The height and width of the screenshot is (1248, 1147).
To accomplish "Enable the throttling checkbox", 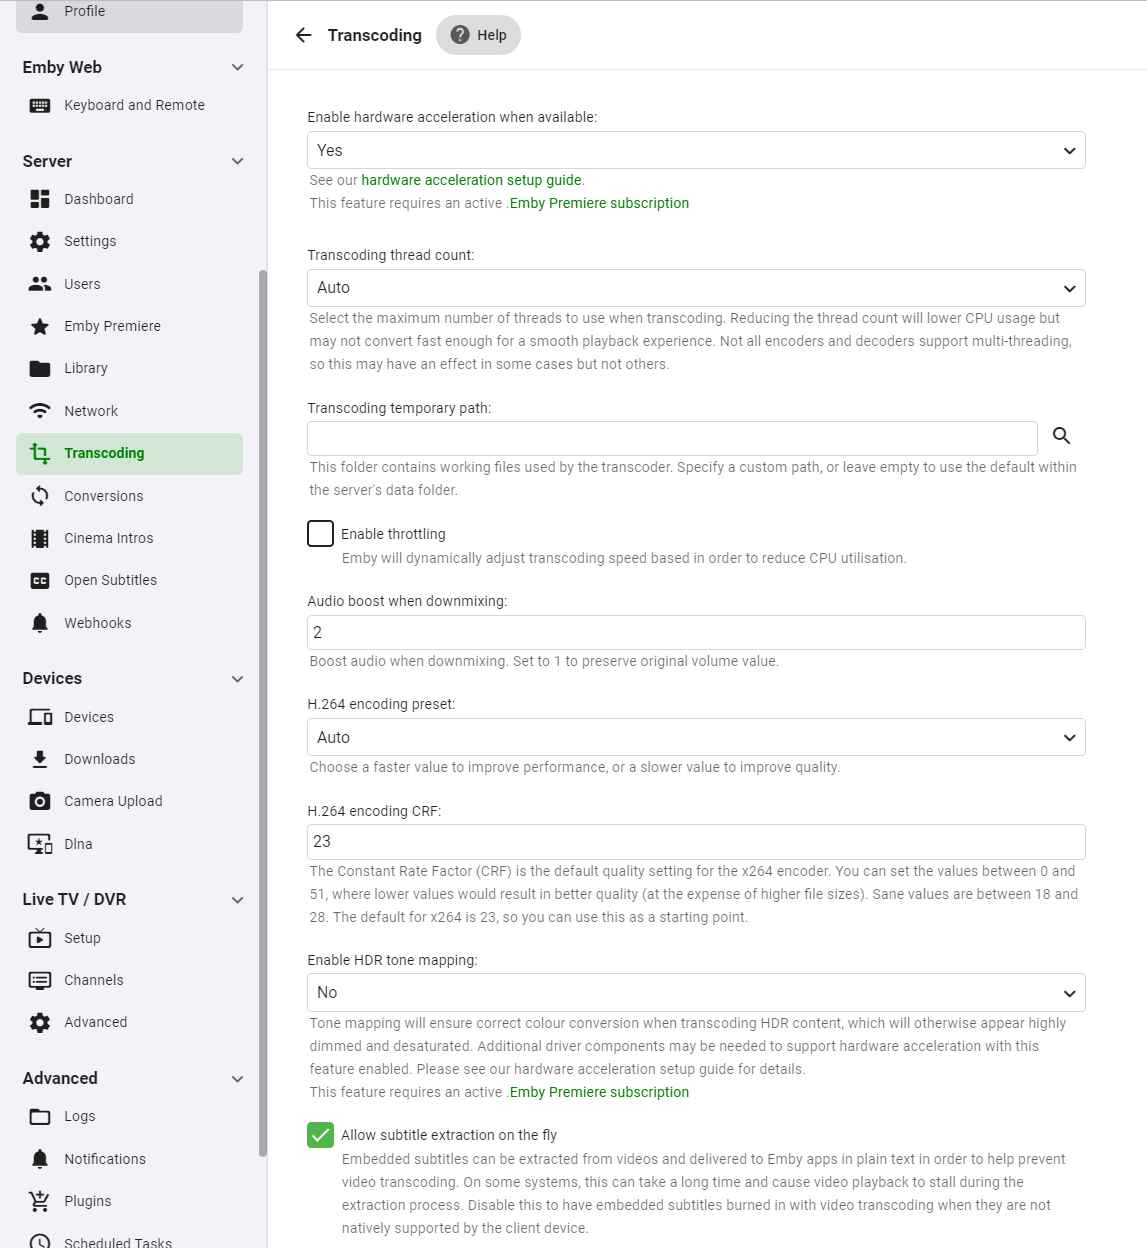I will pyautogui.click(x=320, y=534).
